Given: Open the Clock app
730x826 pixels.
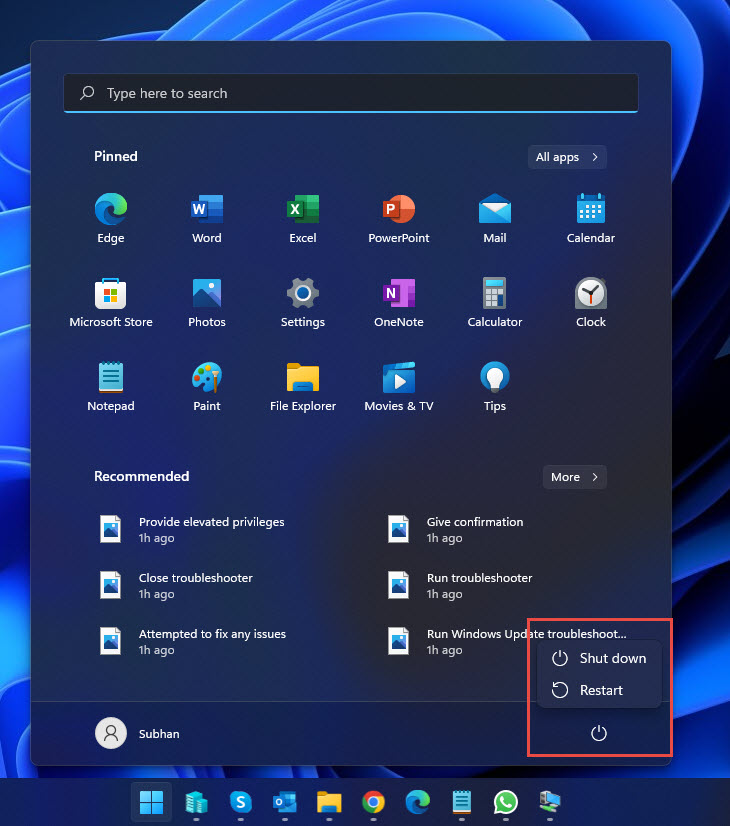Looking at the screenshot, I should click(590, 302).
